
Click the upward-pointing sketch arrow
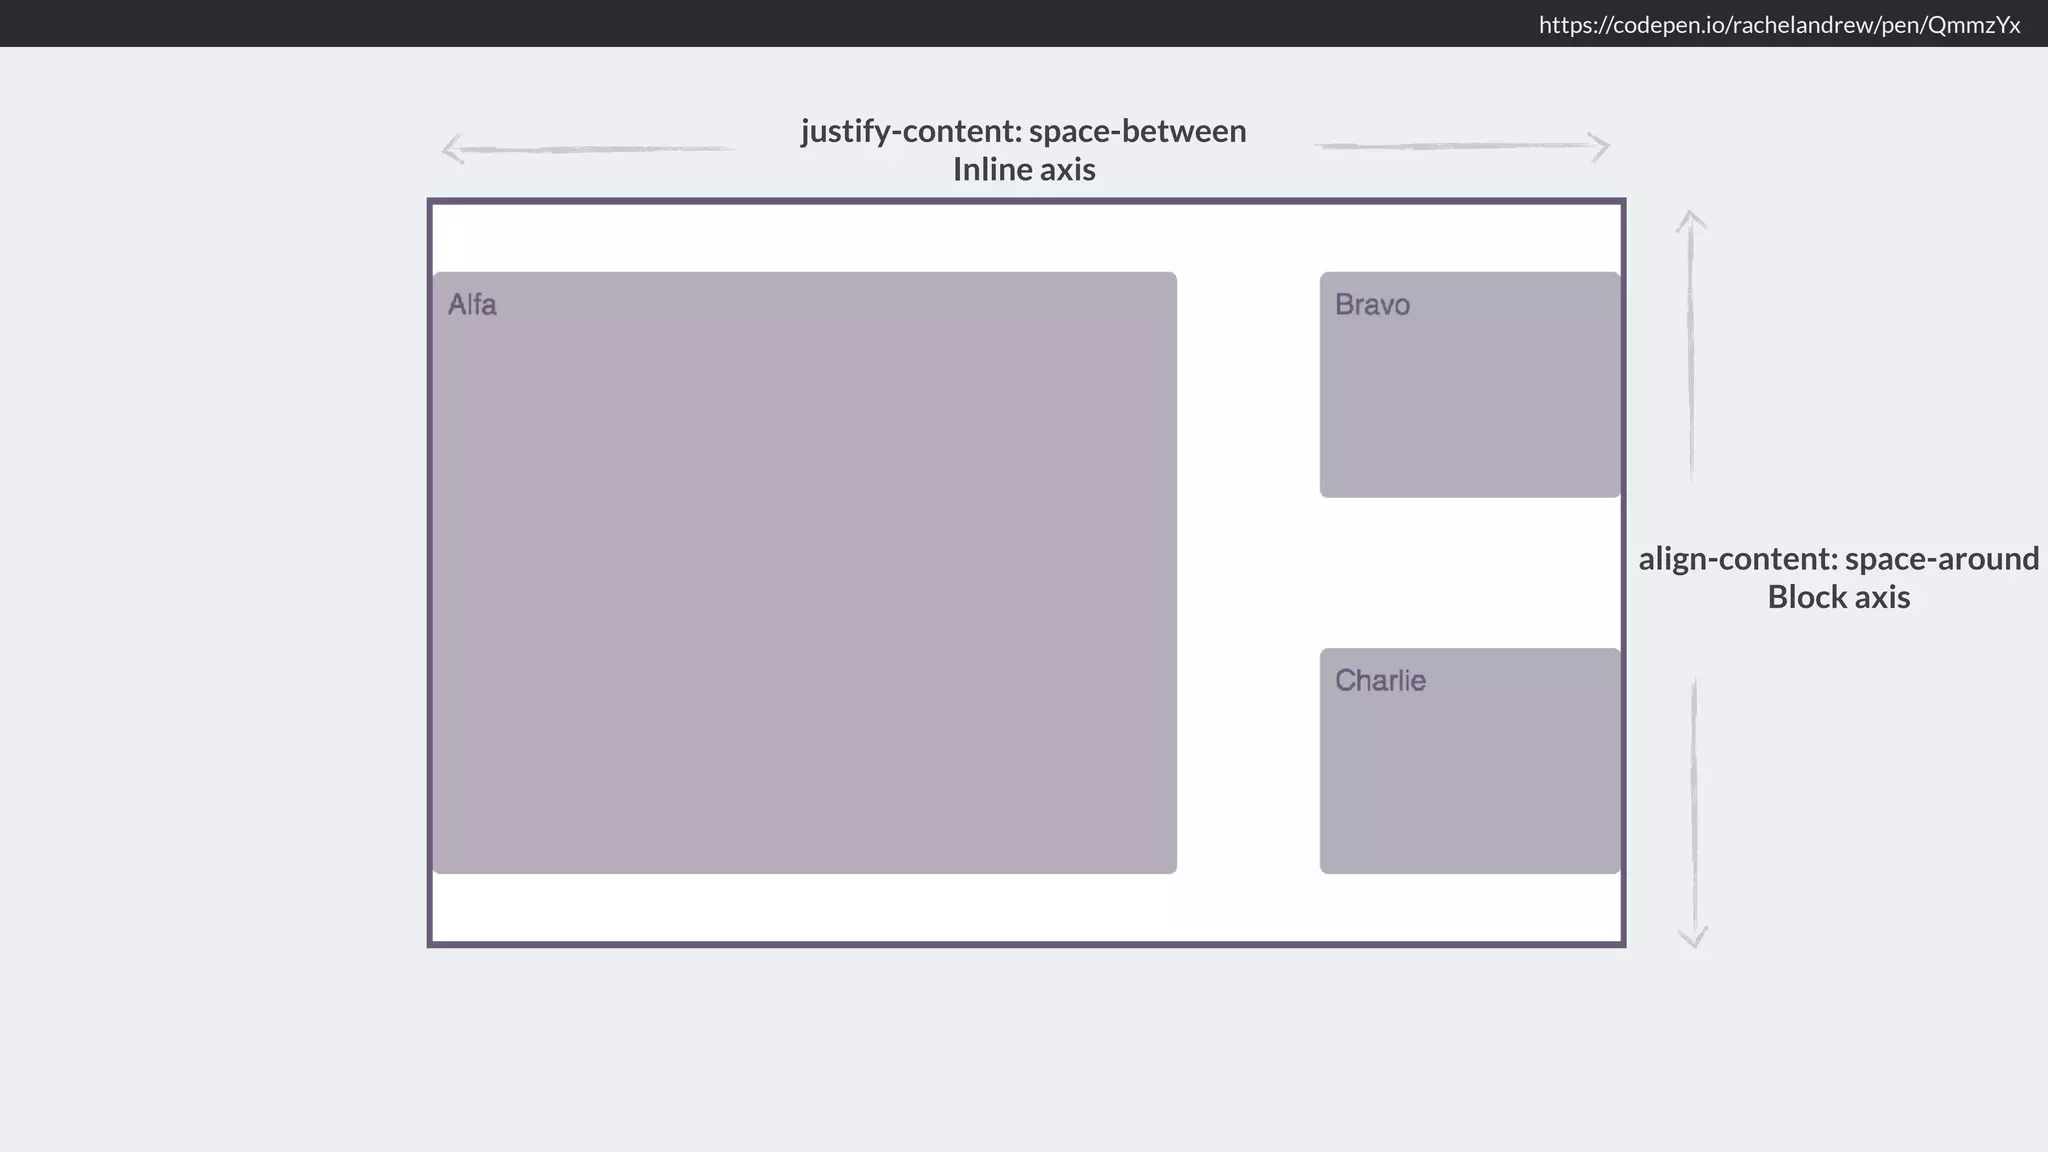(1691, 345)
